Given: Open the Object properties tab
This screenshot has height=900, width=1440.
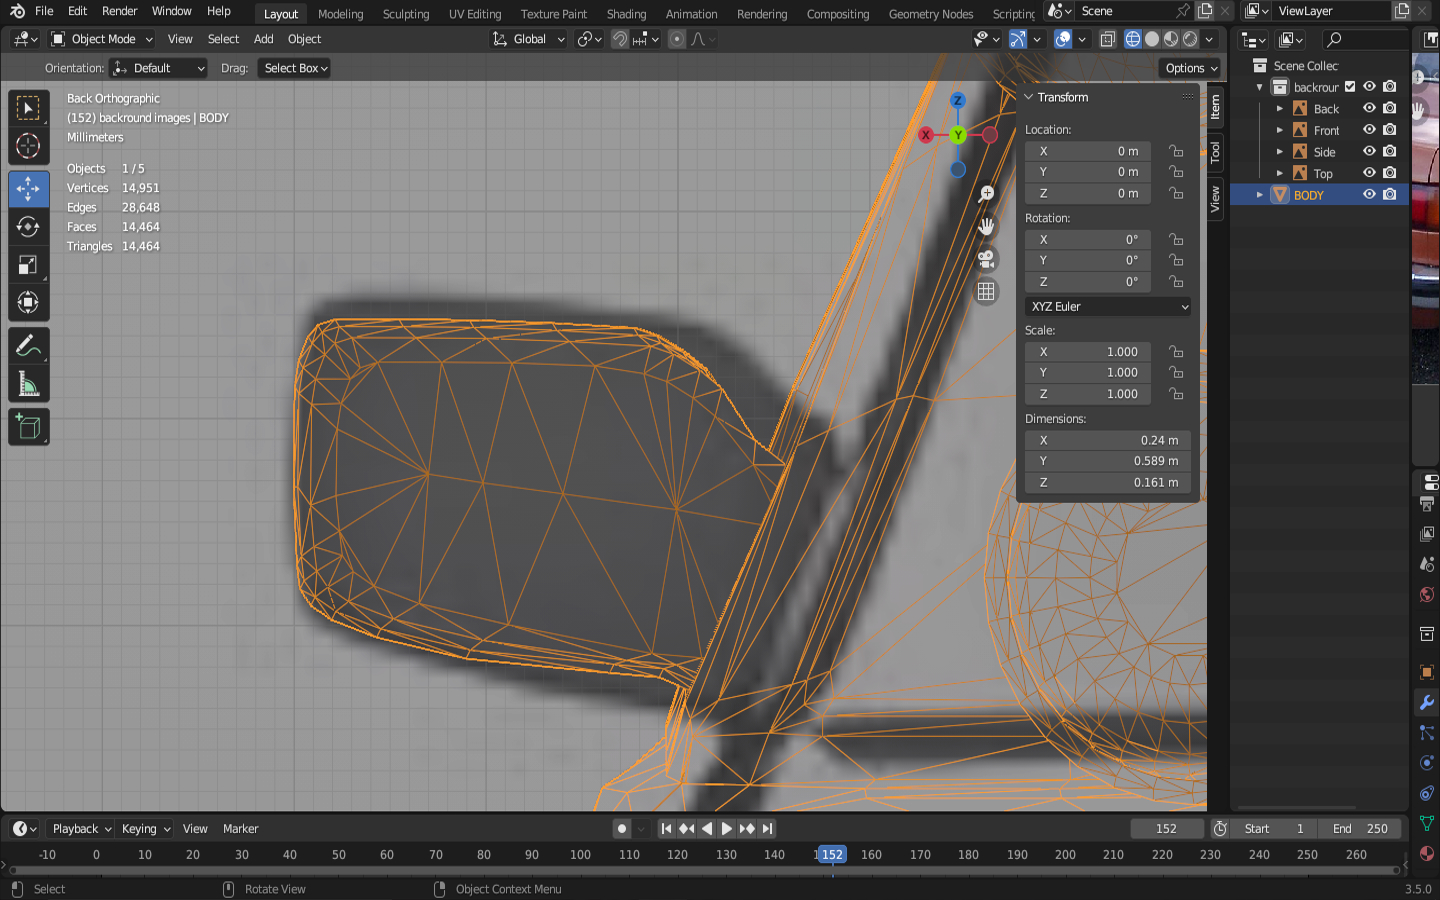Looking at the screenshot, I should pyautogui.click(x=1427, y=672).
